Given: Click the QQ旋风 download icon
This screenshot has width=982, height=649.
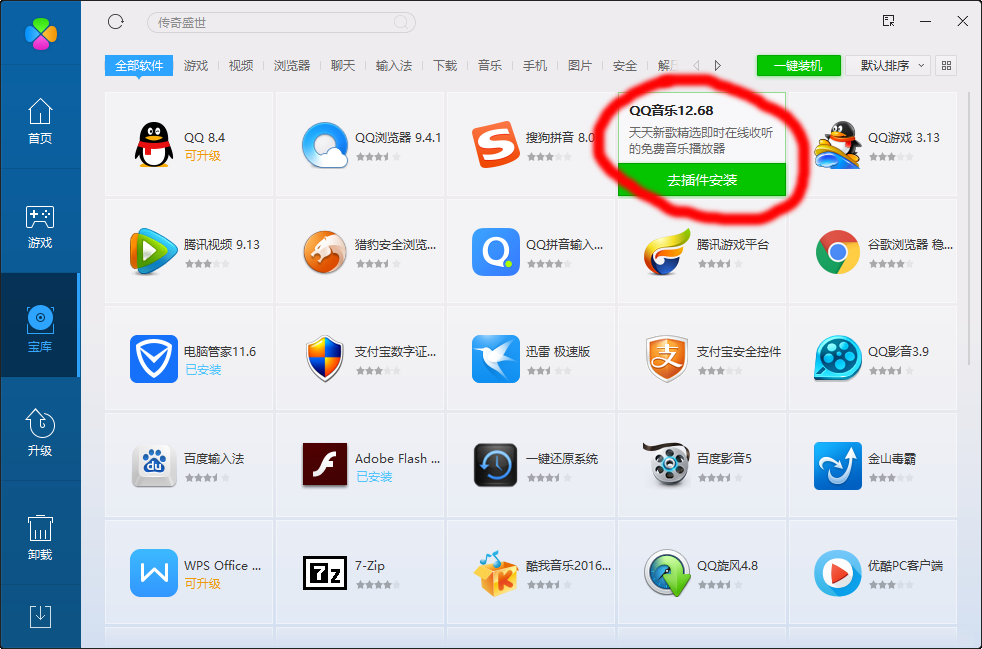Looking at the screenshot, I should point(666,573).
